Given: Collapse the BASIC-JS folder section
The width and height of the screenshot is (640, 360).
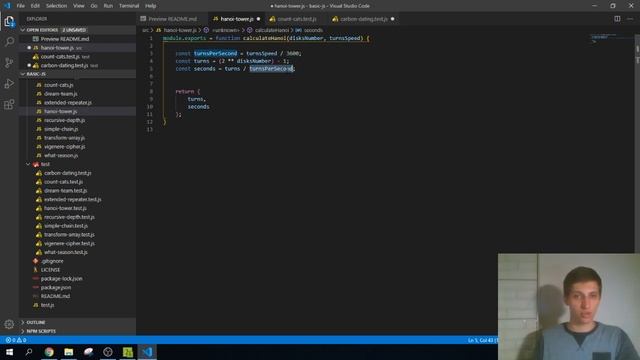Looking at the screenshot, I should [78, 74].
